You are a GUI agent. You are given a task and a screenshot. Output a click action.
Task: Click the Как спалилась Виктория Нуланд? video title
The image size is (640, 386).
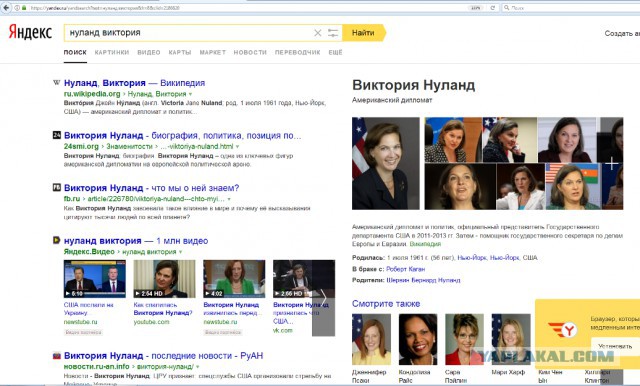click(x=163, y=308)
